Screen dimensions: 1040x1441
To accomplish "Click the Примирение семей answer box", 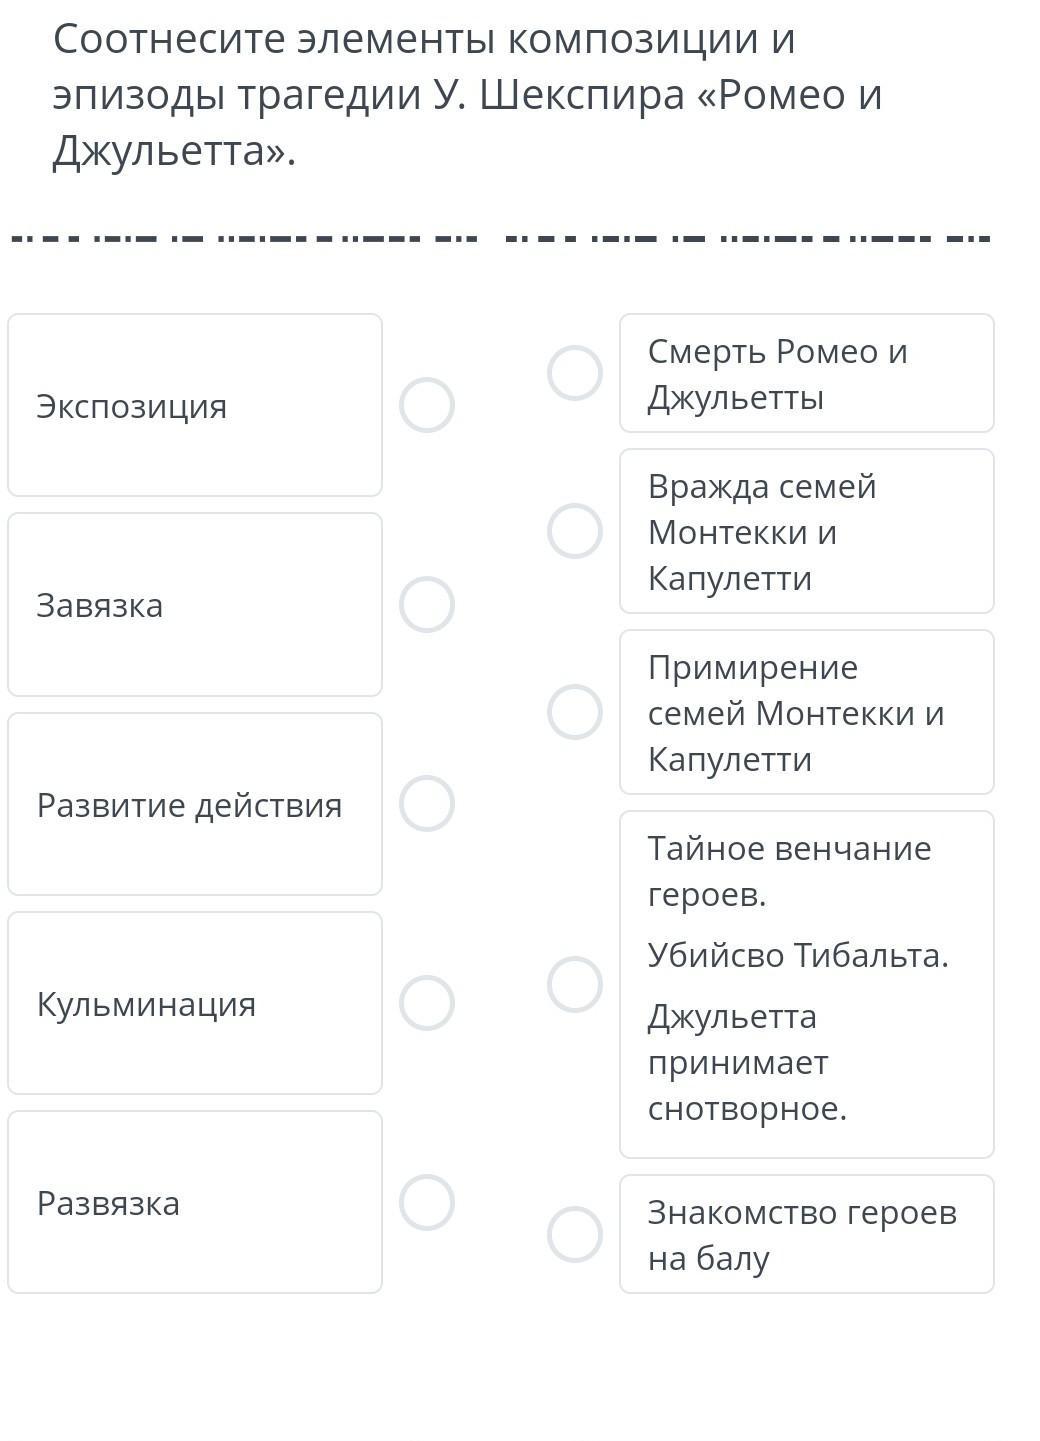I will pyautogui.click(x=806, y=712).
